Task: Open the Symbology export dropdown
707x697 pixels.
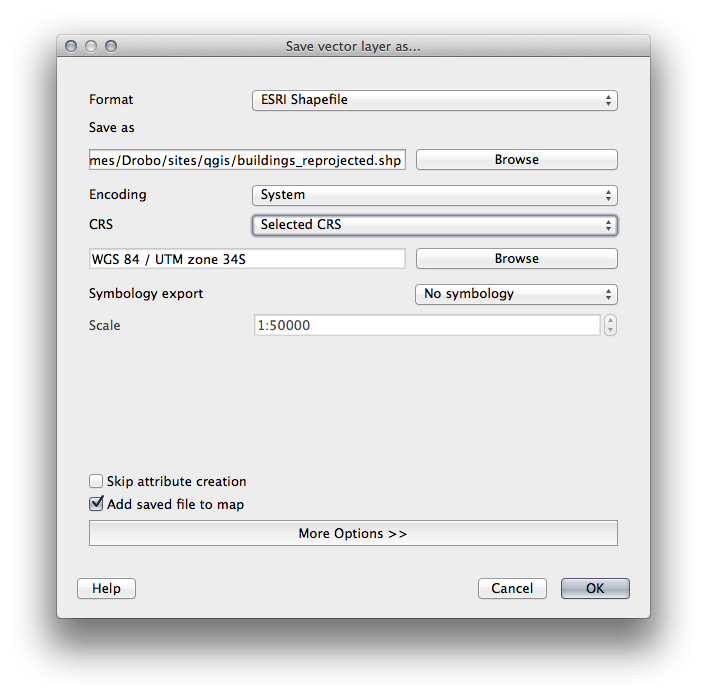Action: click(x=516, y=294)
